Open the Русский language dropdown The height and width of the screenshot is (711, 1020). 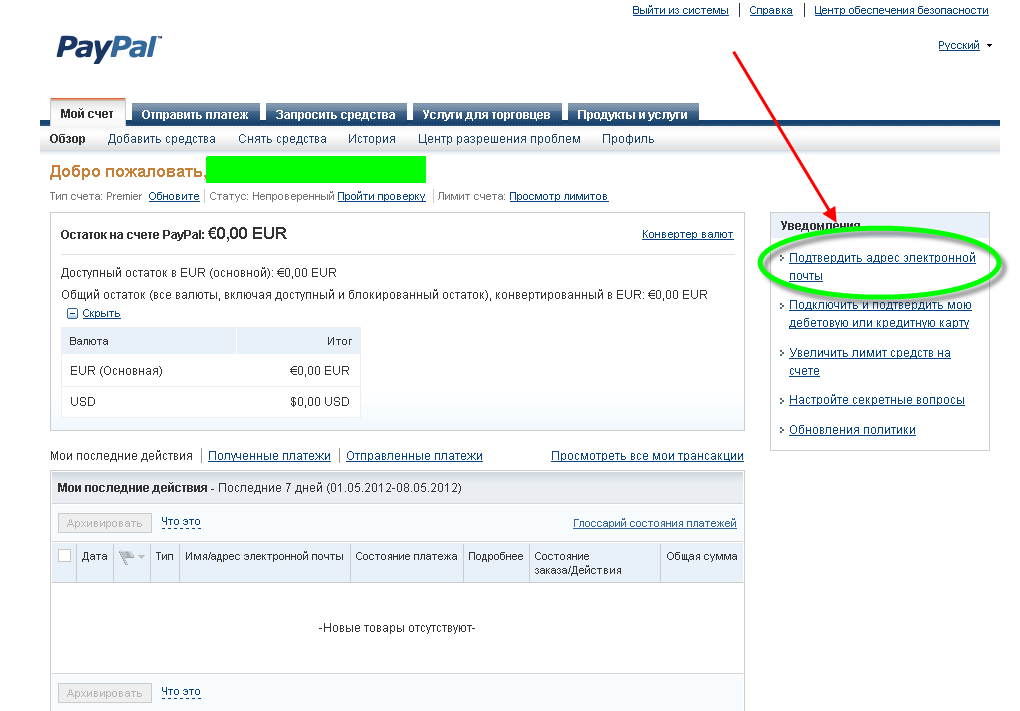pos(965,45)
